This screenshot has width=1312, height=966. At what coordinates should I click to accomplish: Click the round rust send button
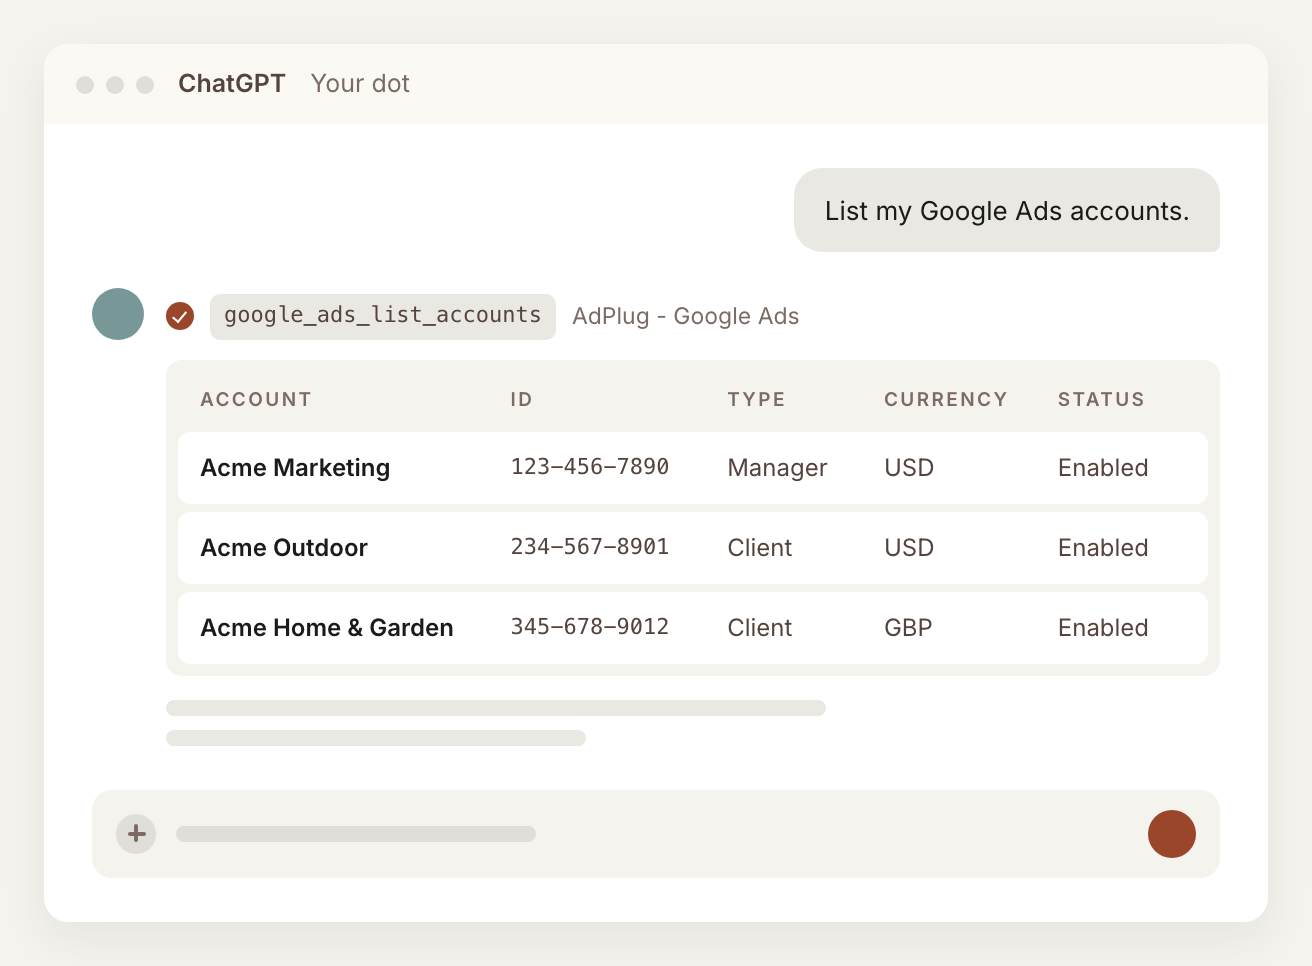1172,834
